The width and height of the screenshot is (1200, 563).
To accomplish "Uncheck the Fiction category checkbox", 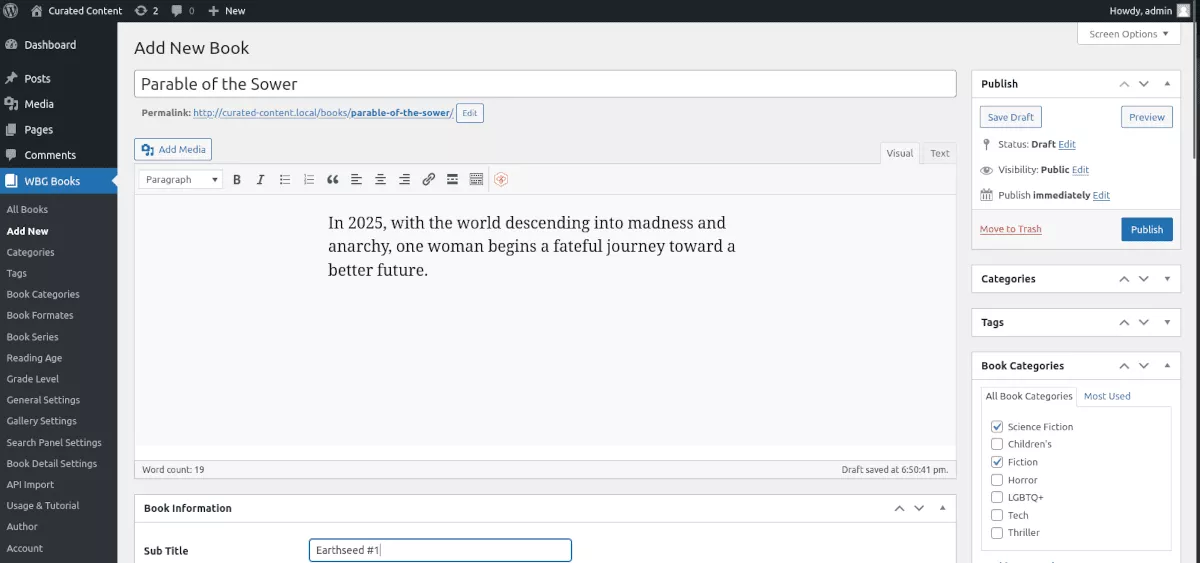I will click(x=997, y=462).
